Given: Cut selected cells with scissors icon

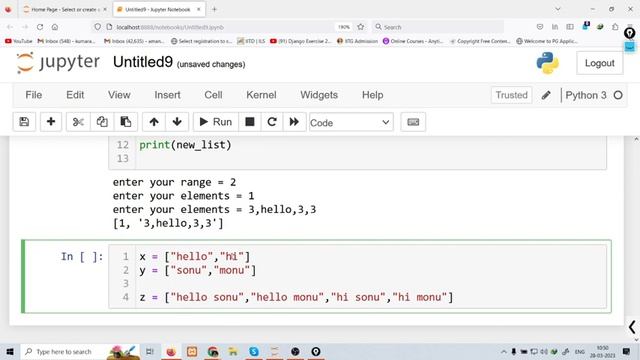Looking at the screenshot, I should tap(78, 122).
